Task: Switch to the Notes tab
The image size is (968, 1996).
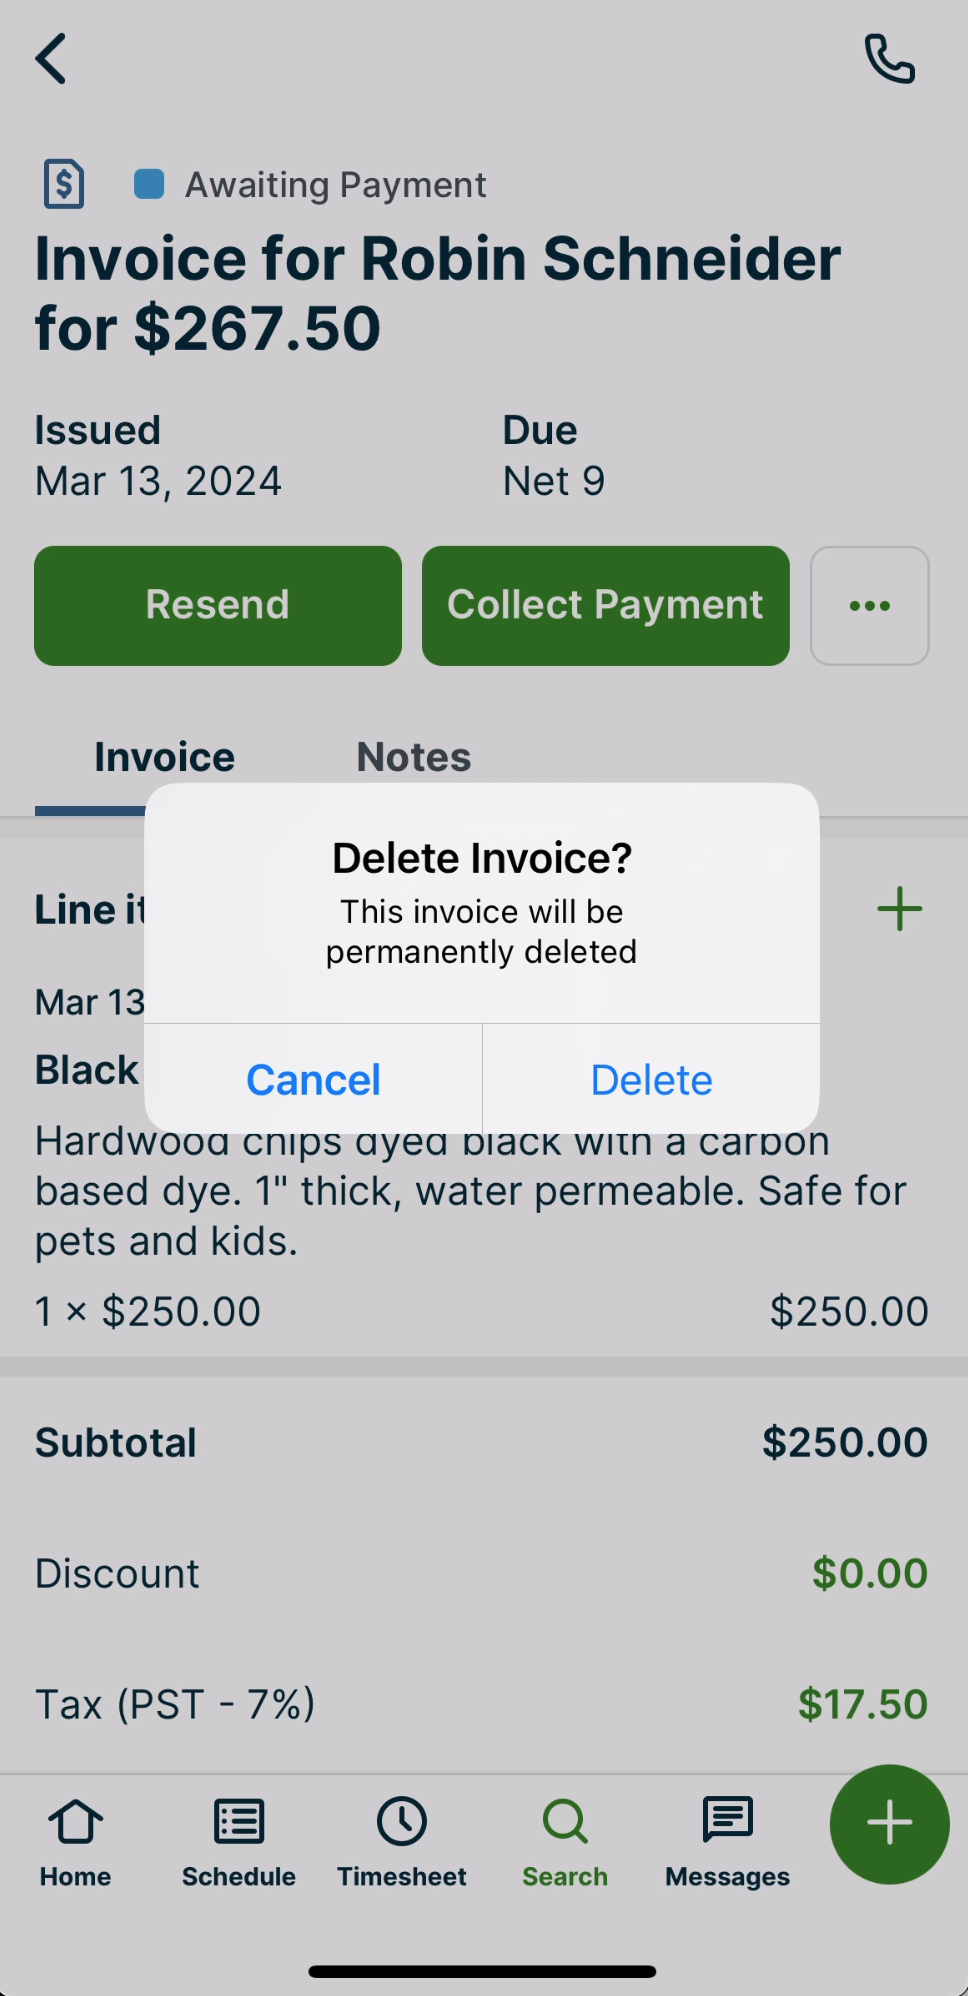Action: tap(414, 757)
